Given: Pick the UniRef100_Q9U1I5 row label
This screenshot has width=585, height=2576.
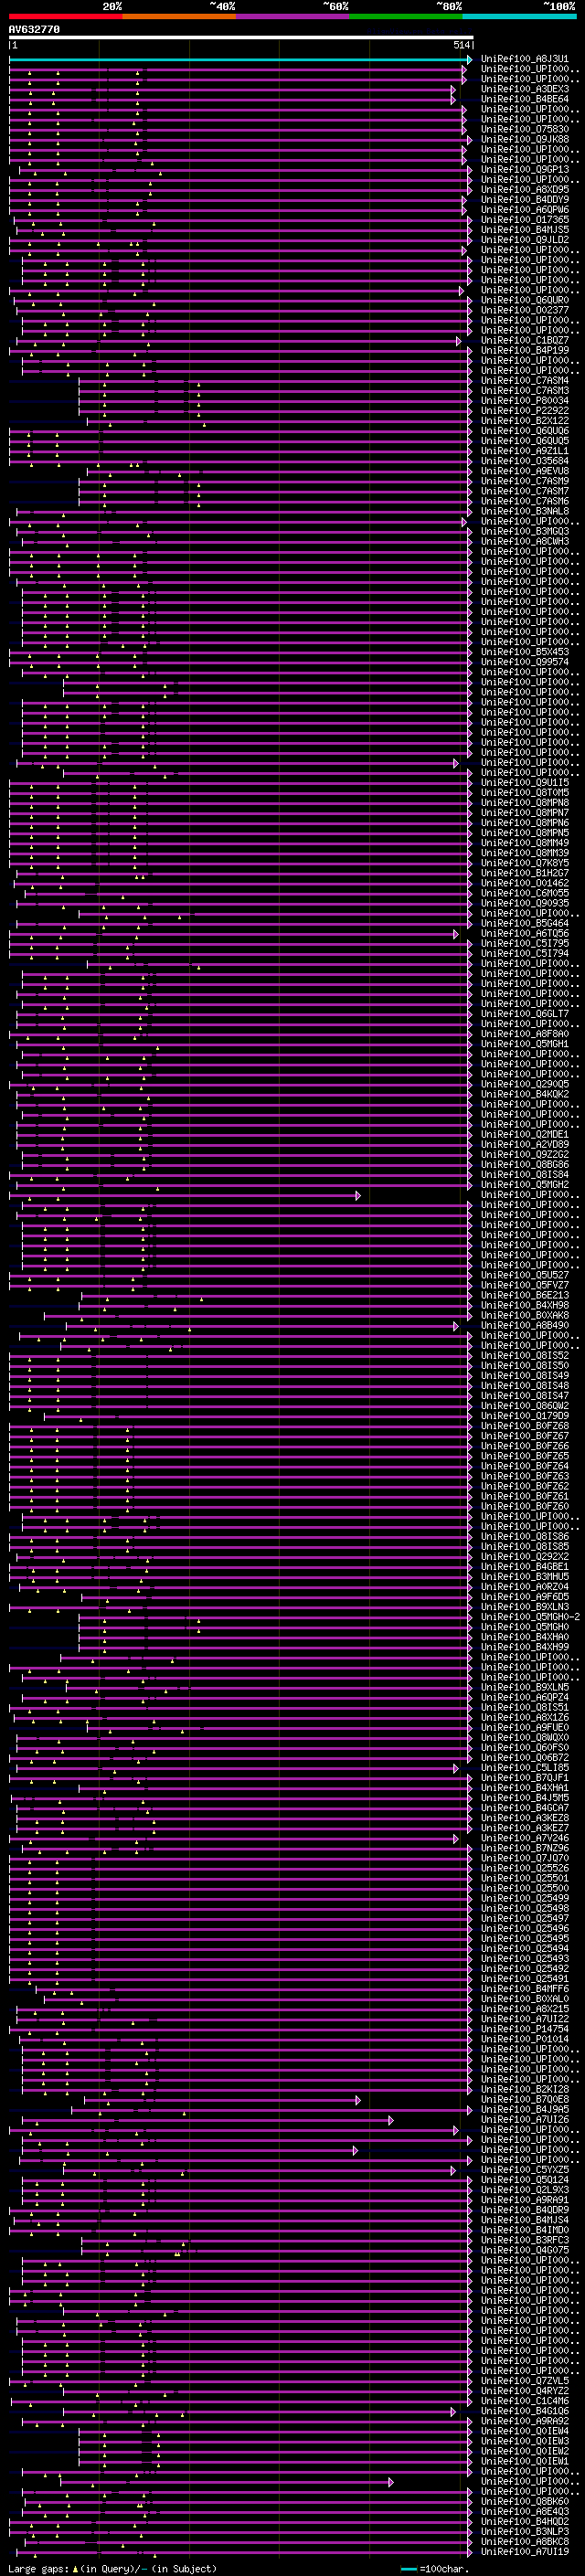Looking at the screenshot, I should point(525,783).
